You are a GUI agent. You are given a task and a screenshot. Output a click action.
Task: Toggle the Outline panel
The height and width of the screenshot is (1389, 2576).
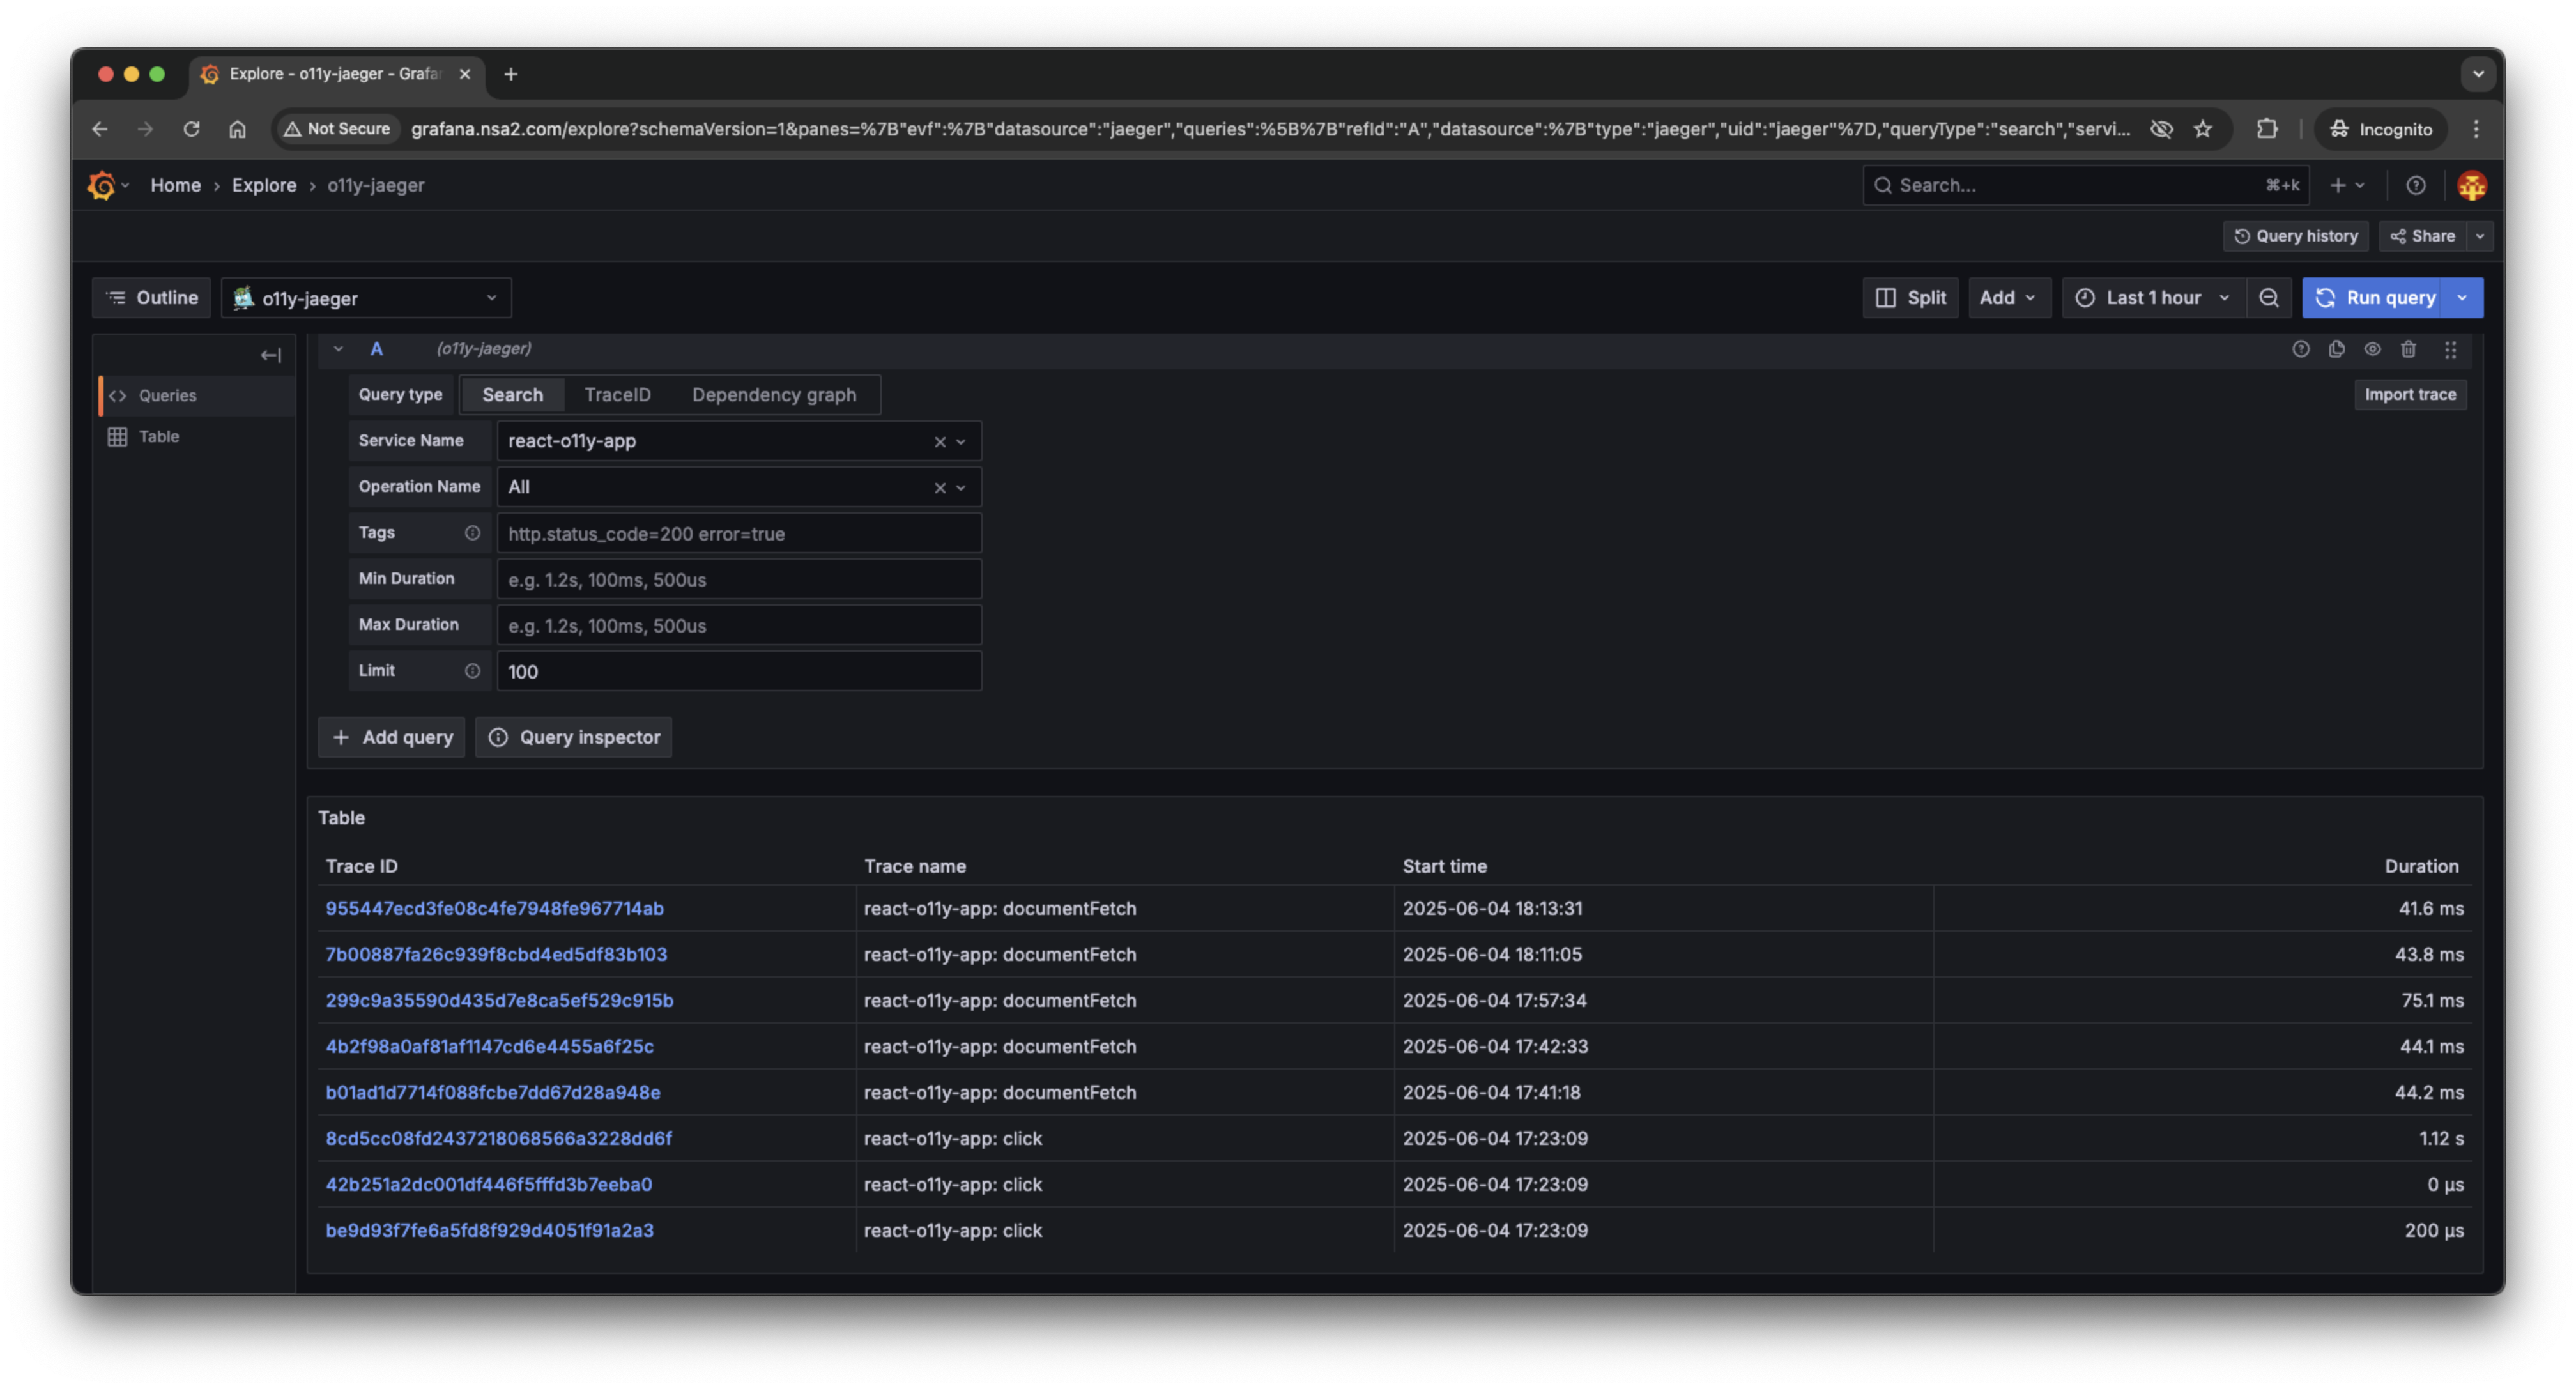click(x=152, y=298)
